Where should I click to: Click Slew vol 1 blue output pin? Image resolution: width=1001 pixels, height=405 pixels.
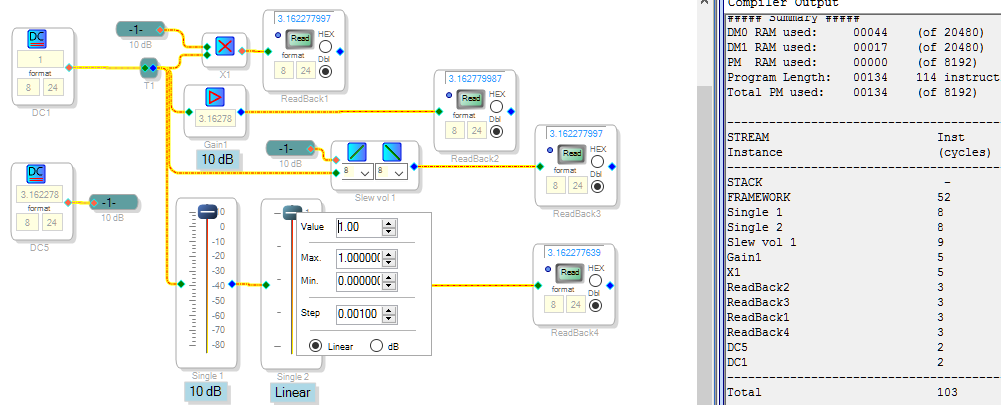click(414, 167)
